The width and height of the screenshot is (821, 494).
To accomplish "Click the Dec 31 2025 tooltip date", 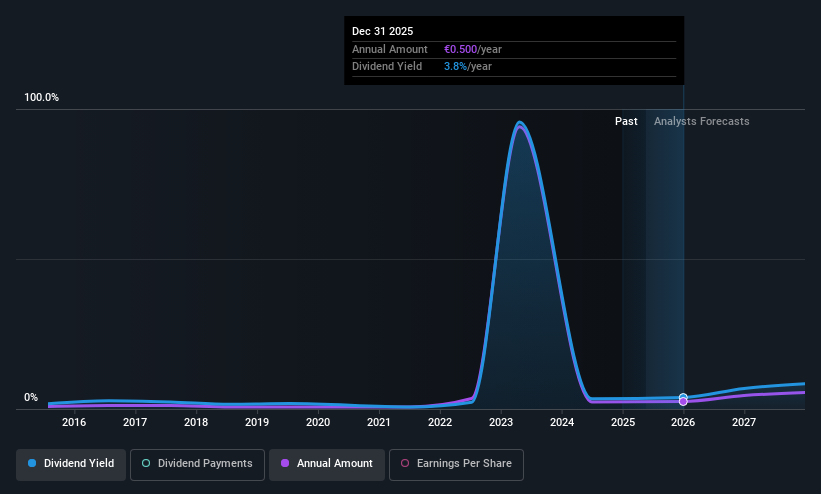I will click(382, 31).
